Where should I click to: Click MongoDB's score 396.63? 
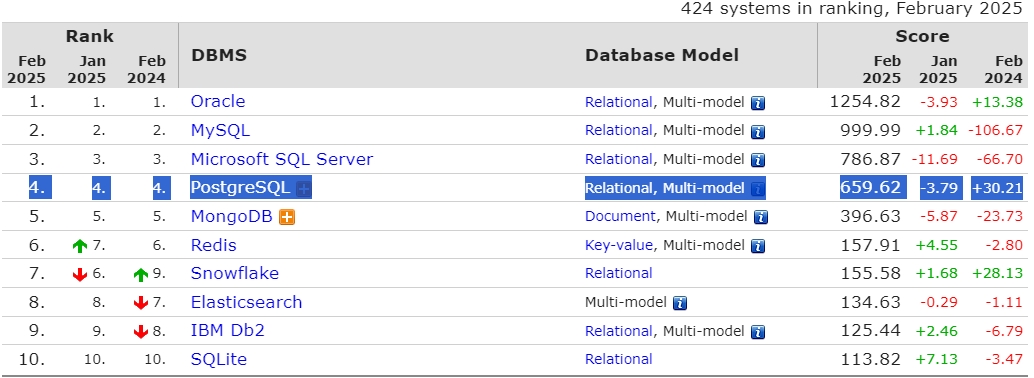point(870,216)
